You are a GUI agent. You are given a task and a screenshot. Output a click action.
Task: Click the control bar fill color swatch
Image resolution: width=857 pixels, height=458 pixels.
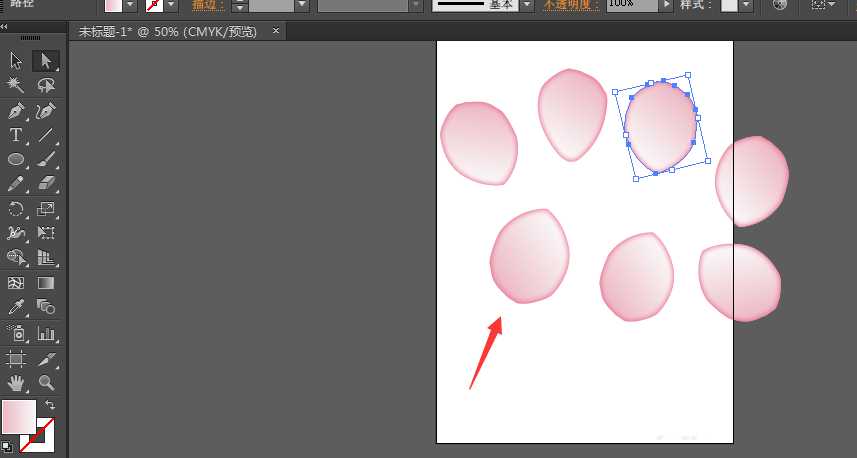tap(113, 4)
